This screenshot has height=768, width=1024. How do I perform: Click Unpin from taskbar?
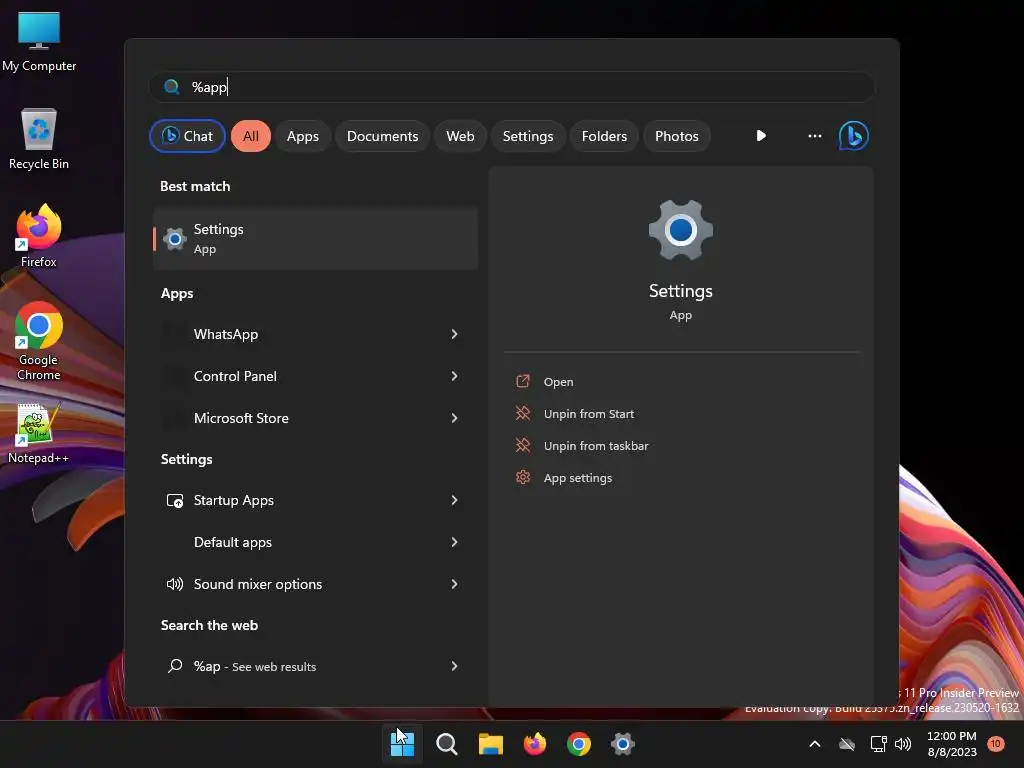[596, 446]
